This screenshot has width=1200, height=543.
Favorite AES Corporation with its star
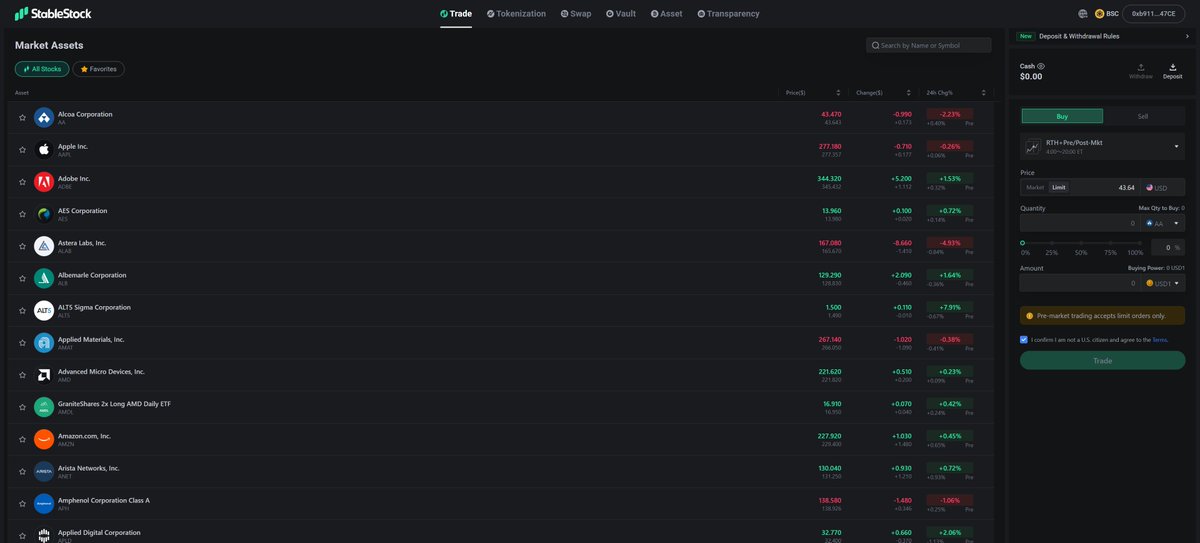point(22,214)
